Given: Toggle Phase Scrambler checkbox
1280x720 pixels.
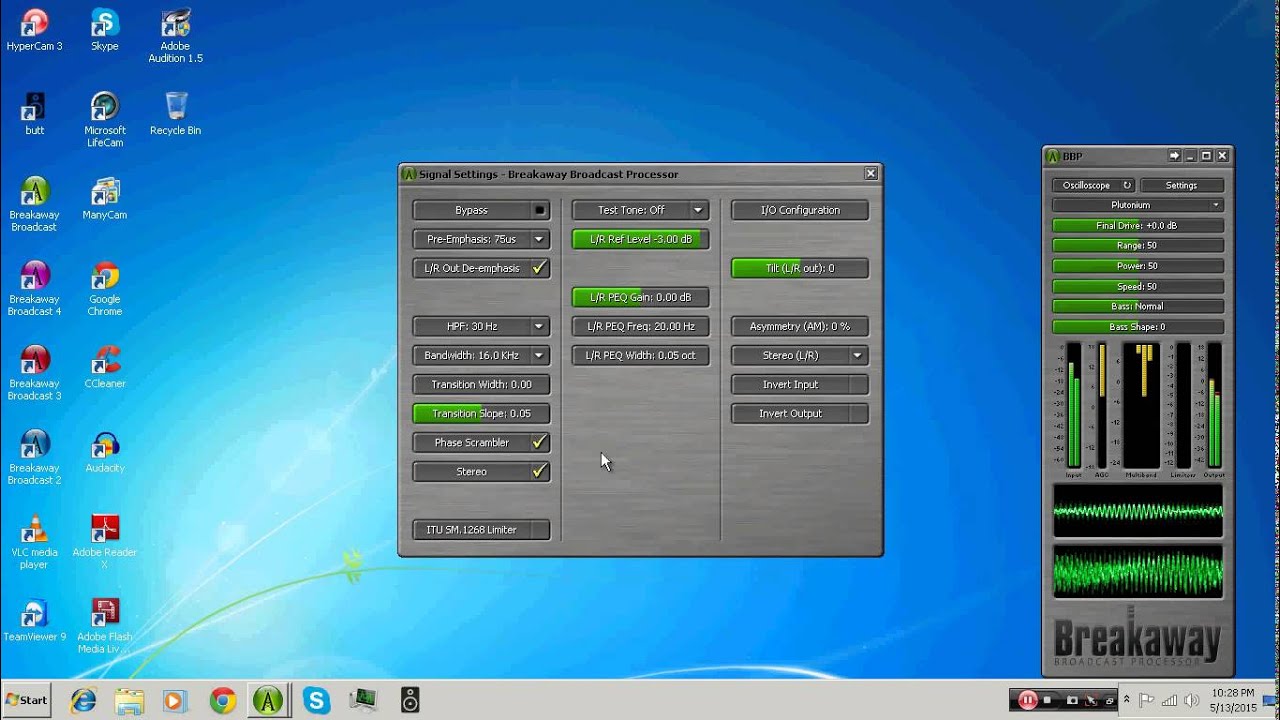Looking at the screenshot, I should point(481,442).
